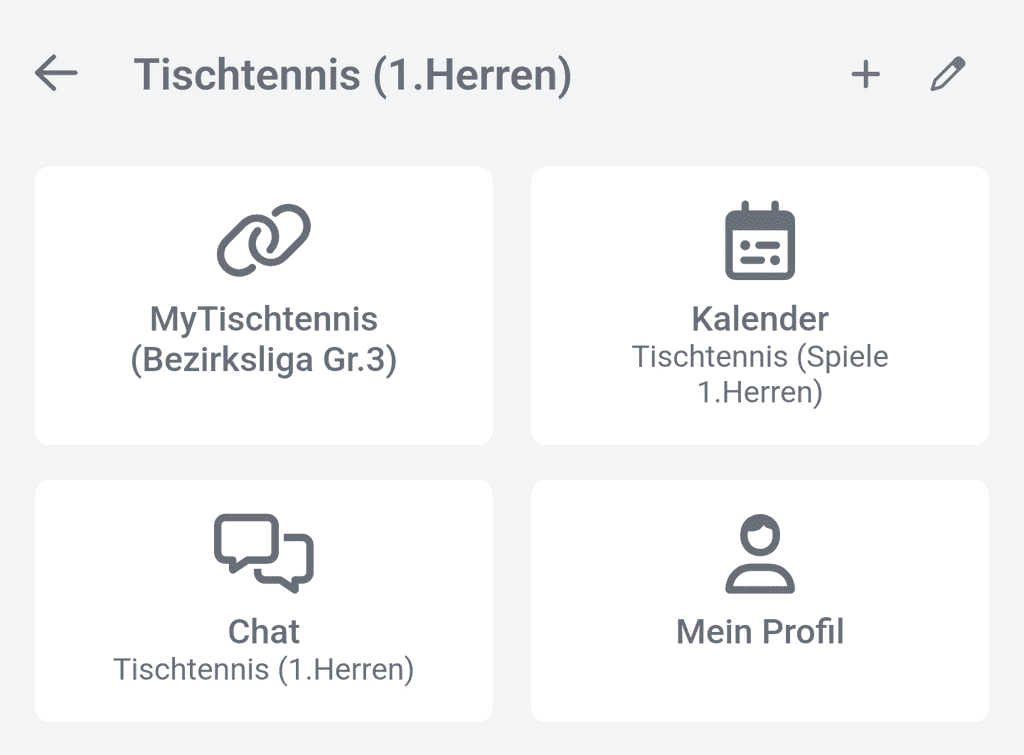The width and height of the screenshot is (1024, 755).
Task: Click the chat bubbles icon
Action: [x=264, y=553]
